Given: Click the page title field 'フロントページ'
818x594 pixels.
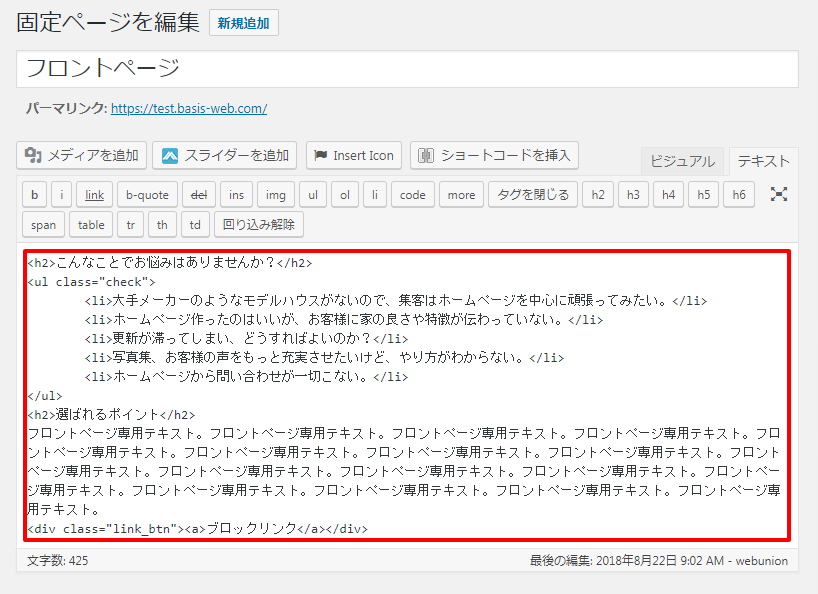Looking at the screenshot, I should (x=407, y=69).
